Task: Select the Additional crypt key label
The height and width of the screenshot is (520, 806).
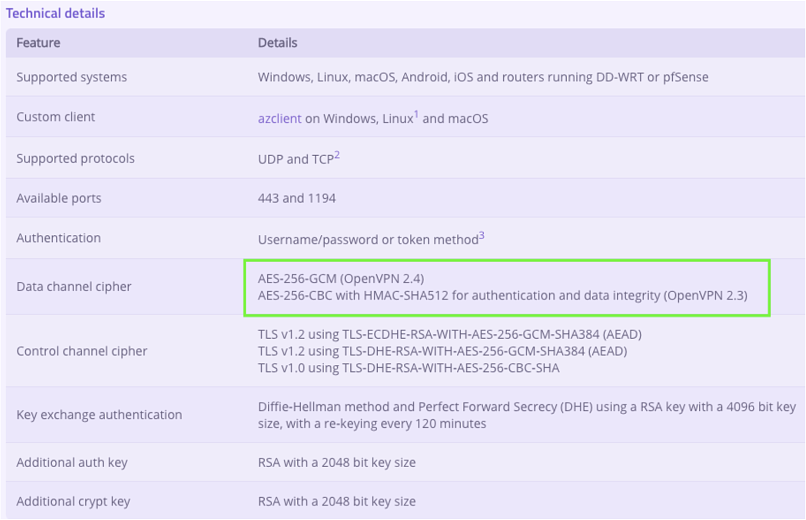Action: coord(73,501)
